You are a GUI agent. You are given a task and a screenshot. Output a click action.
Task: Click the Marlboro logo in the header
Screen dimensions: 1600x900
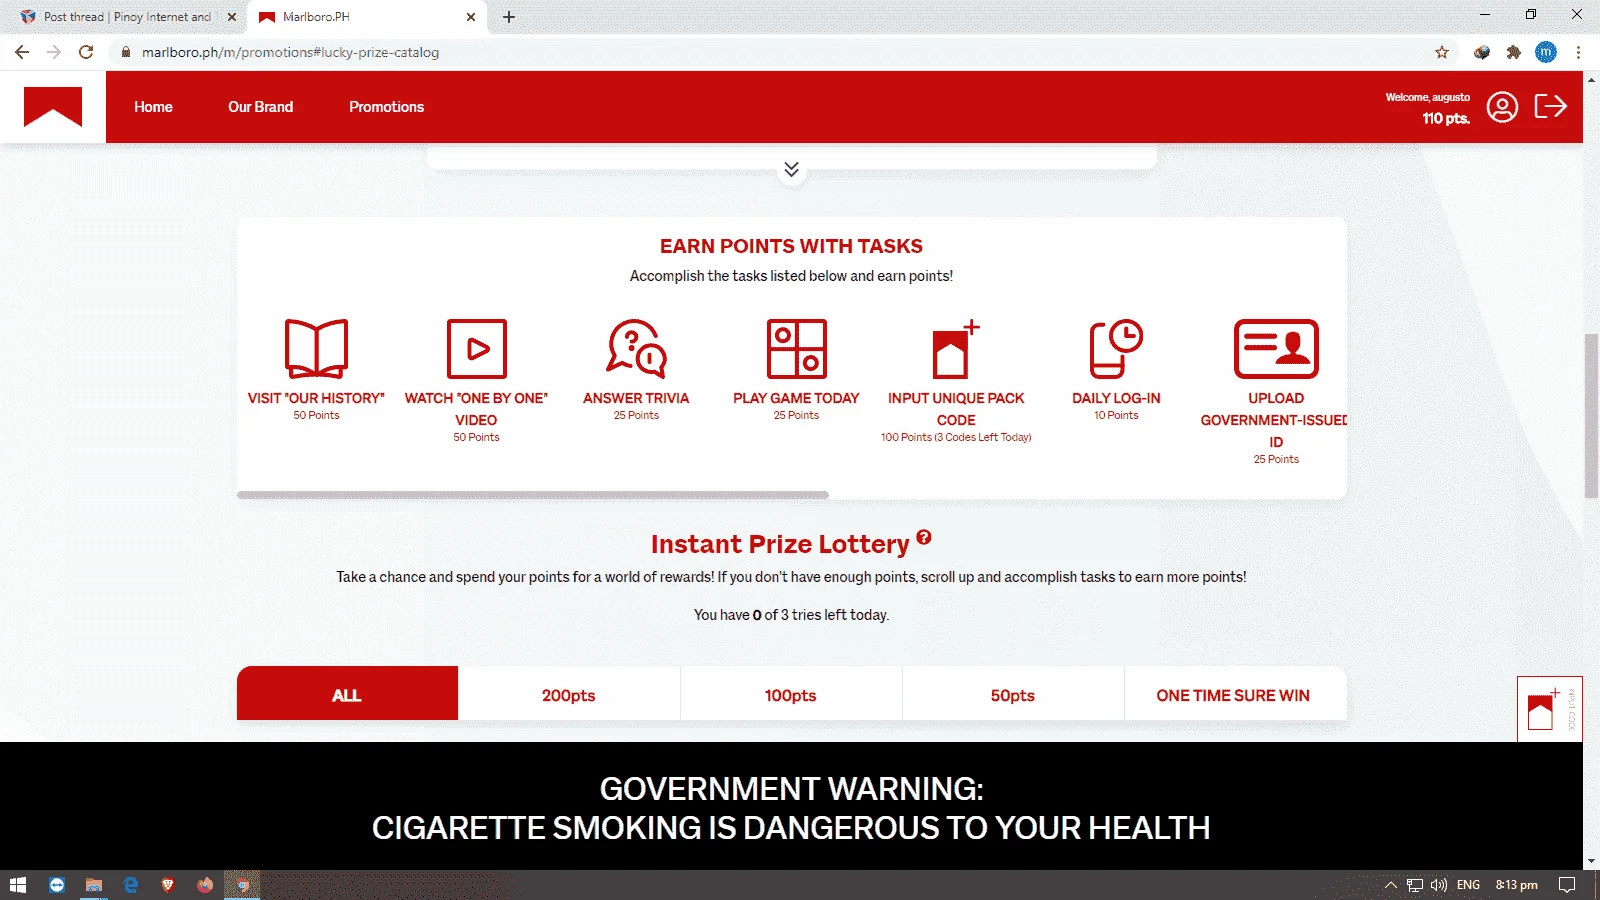[x=53, y=106]
